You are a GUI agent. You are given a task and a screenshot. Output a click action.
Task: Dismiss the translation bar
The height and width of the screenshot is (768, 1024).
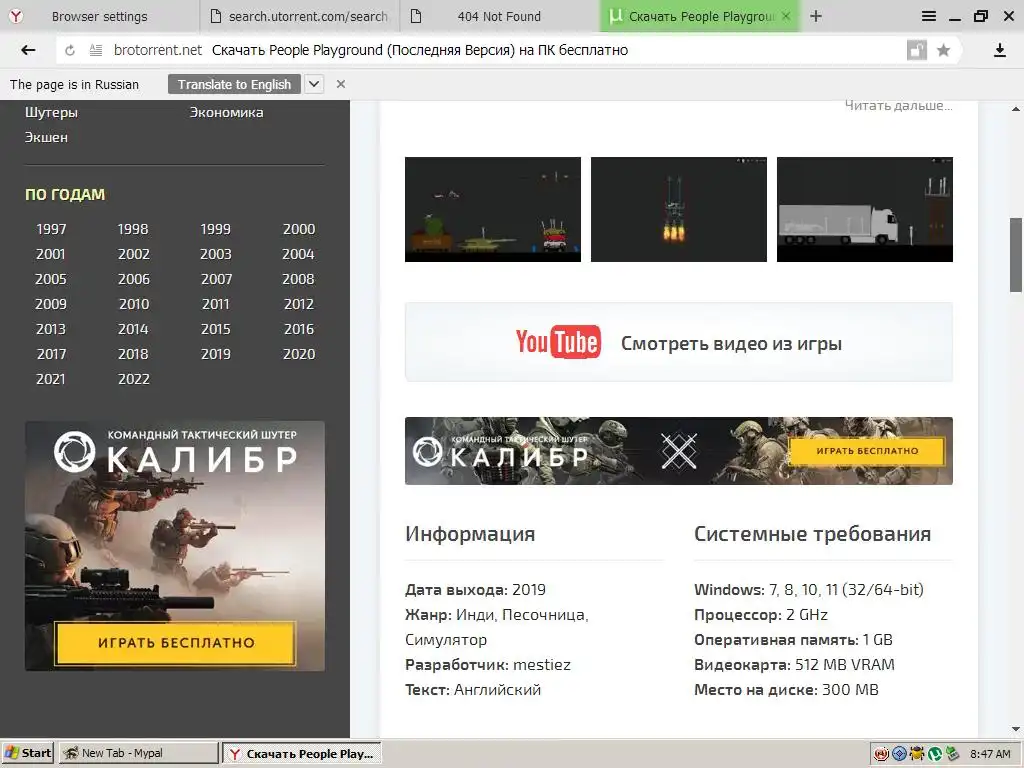coord(340,84)
